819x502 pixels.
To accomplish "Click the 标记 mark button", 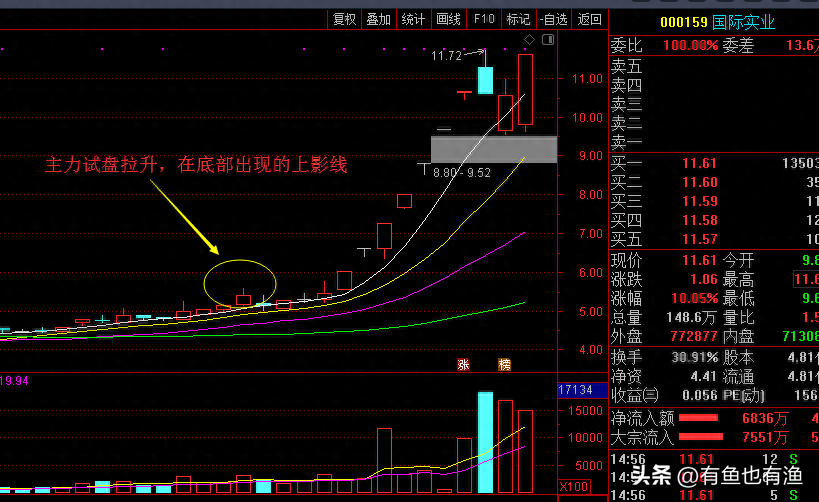I will click(x=518, y=20).
